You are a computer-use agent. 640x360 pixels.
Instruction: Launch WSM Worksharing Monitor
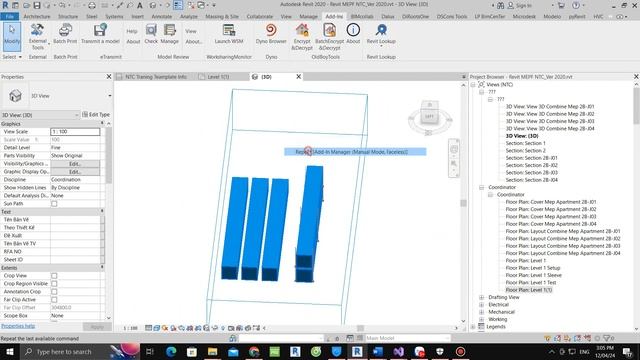(x=229, y=34)
